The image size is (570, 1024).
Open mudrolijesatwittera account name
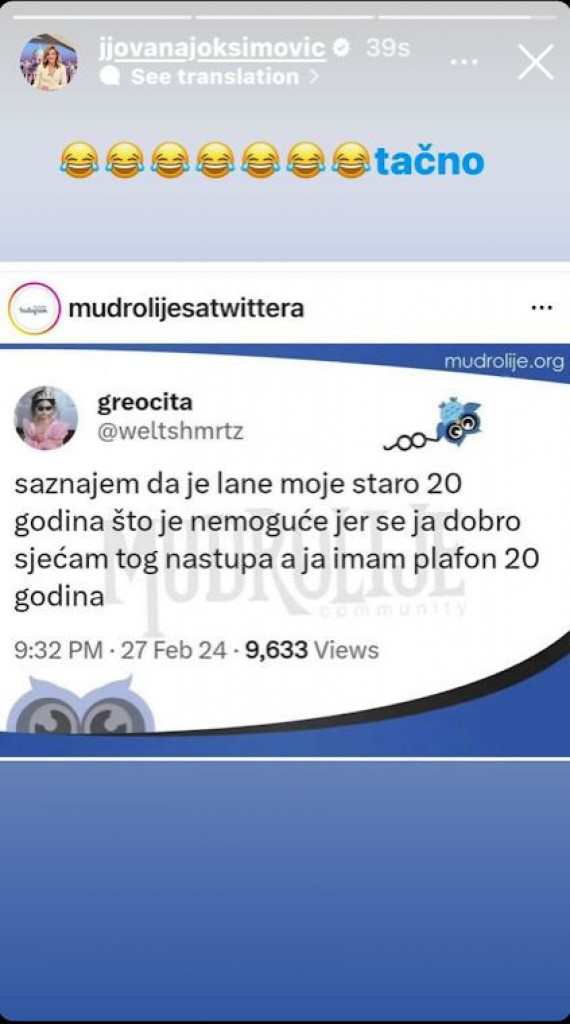(186, 308)
